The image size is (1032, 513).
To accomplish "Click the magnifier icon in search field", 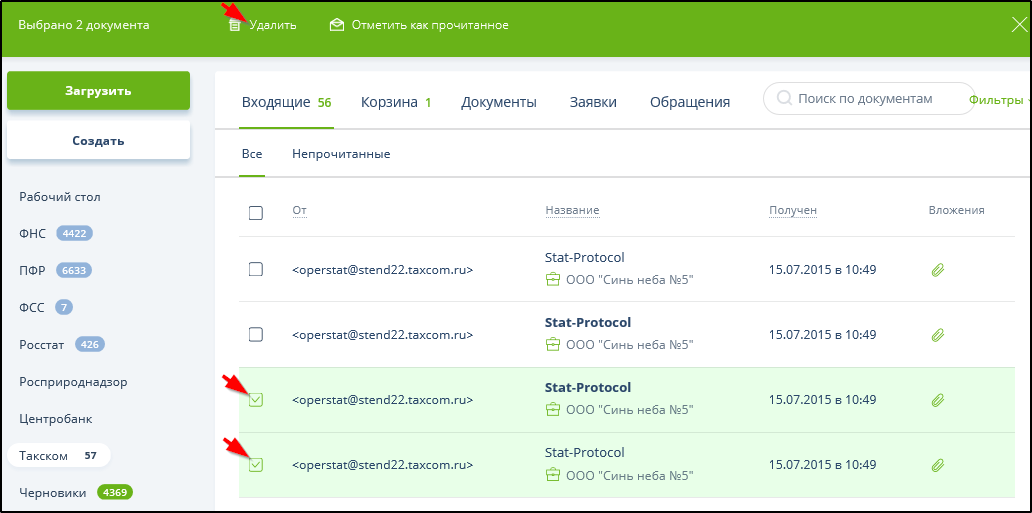I will click(x=784, y=99).
